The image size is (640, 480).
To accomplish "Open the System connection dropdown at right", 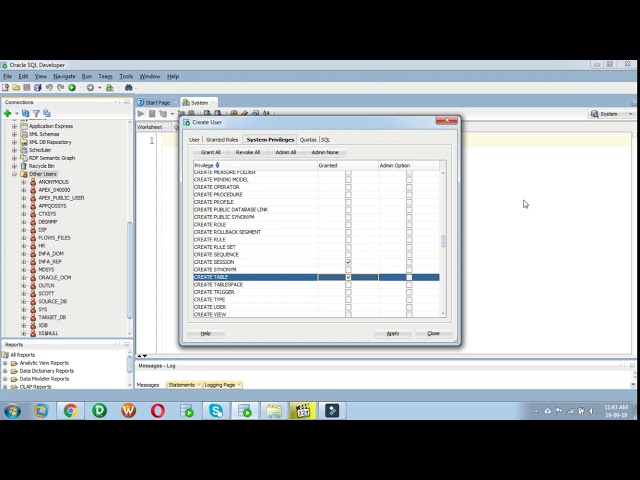I will click(631, 114).
